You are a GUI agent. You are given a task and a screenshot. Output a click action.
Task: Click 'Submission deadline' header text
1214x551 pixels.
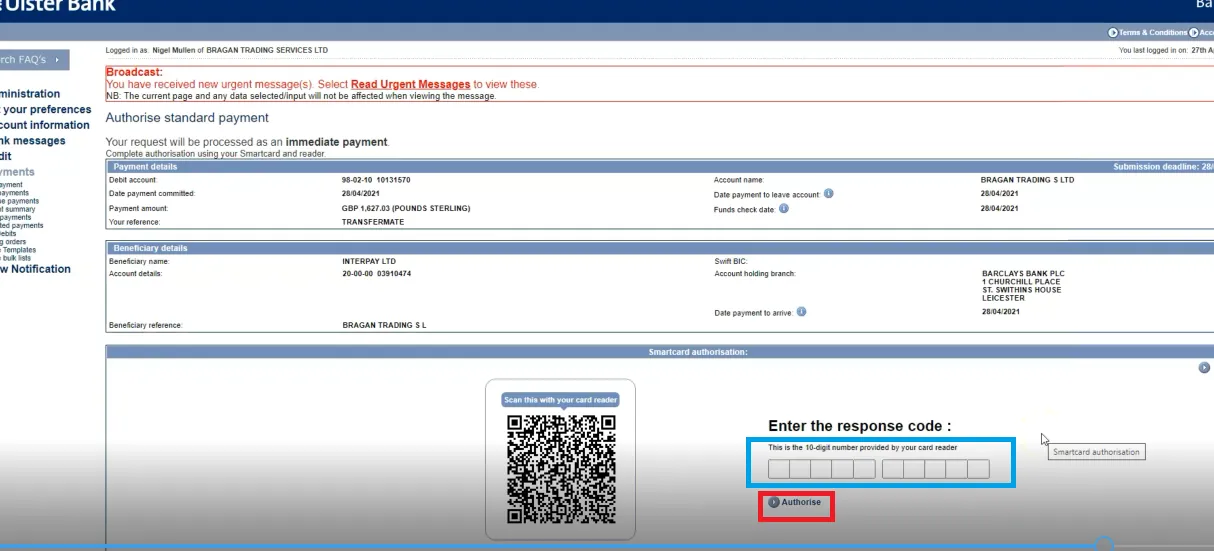click(x=1163, y=167)
